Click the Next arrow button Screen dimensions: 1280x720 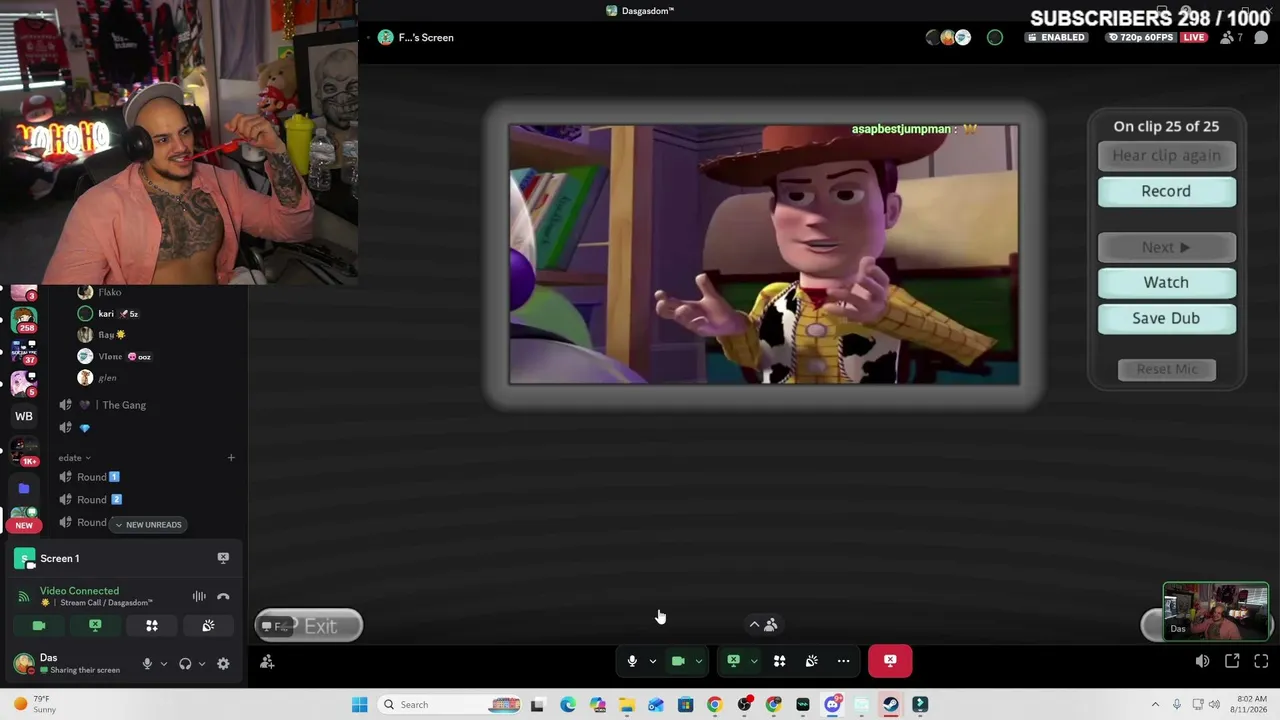coord(1166,247)
